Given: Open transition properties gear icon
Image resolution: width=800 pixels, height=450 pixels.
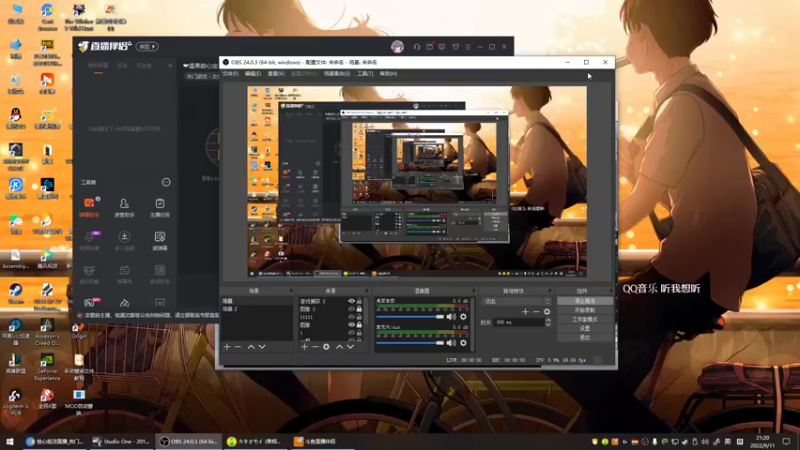Looking at the screenshot, I should click(x=547, y=311).
